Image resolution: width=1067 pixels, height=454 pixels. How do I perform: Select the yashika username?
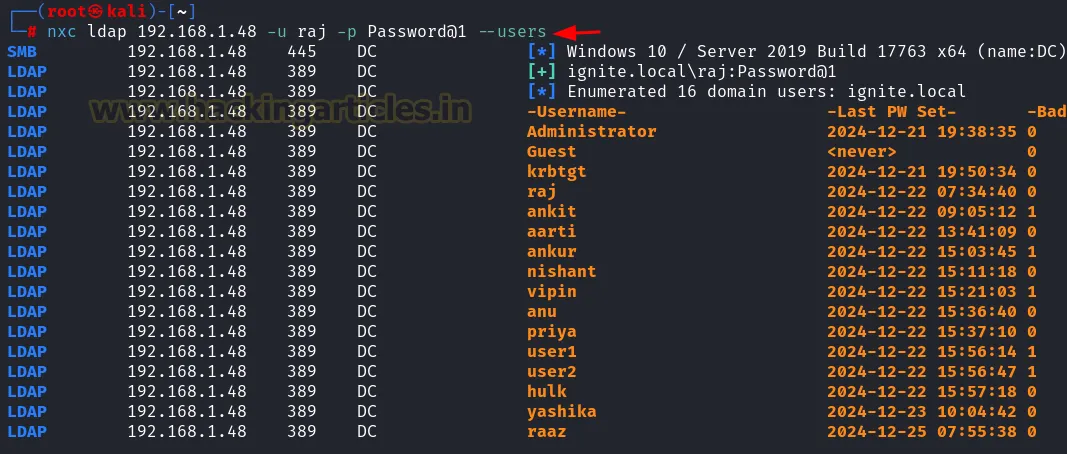pyautogui.click(x=561, y=411)
